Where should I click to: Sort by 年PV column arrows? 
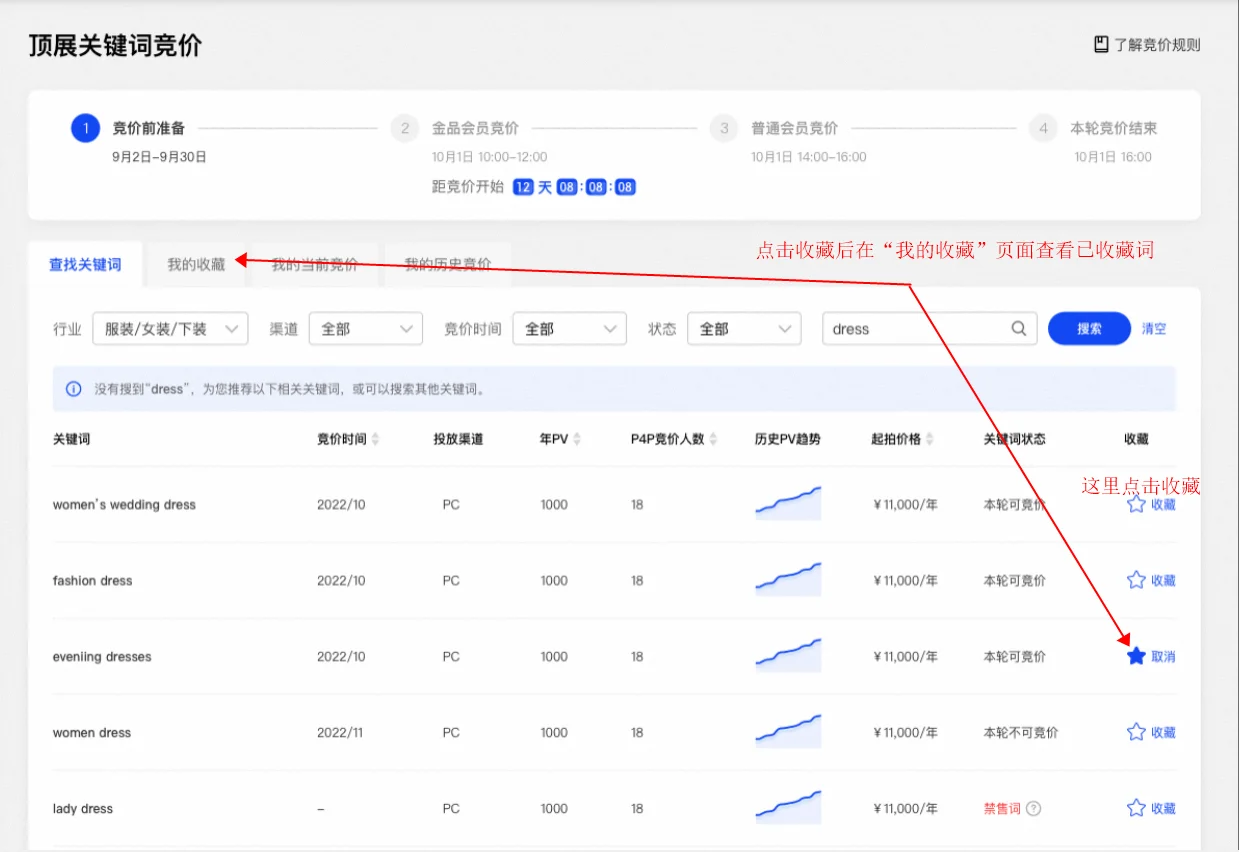click(577, 439)
